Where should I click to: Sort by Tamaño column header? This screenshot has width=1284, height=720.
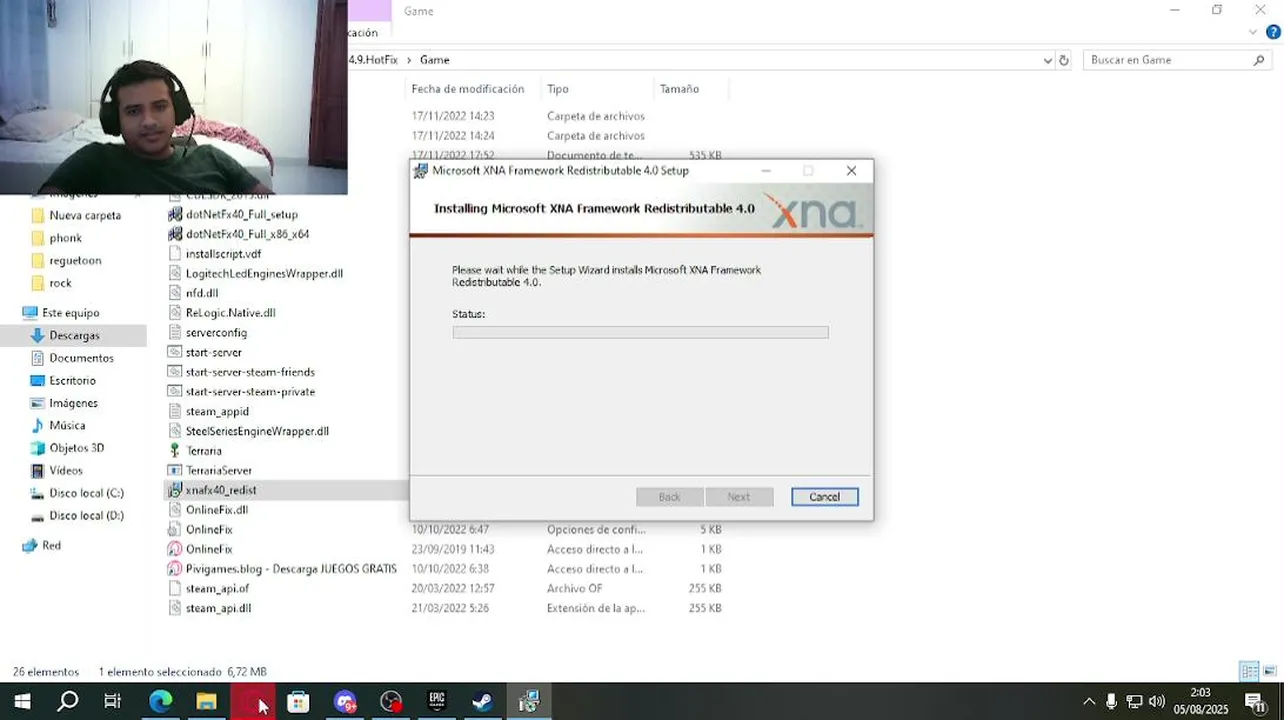tap(679, 89)
